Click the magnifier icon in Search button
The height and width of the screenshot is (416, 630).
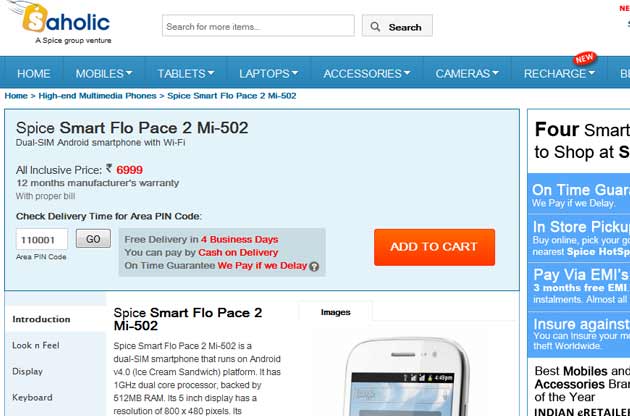(x=375, y=27)
